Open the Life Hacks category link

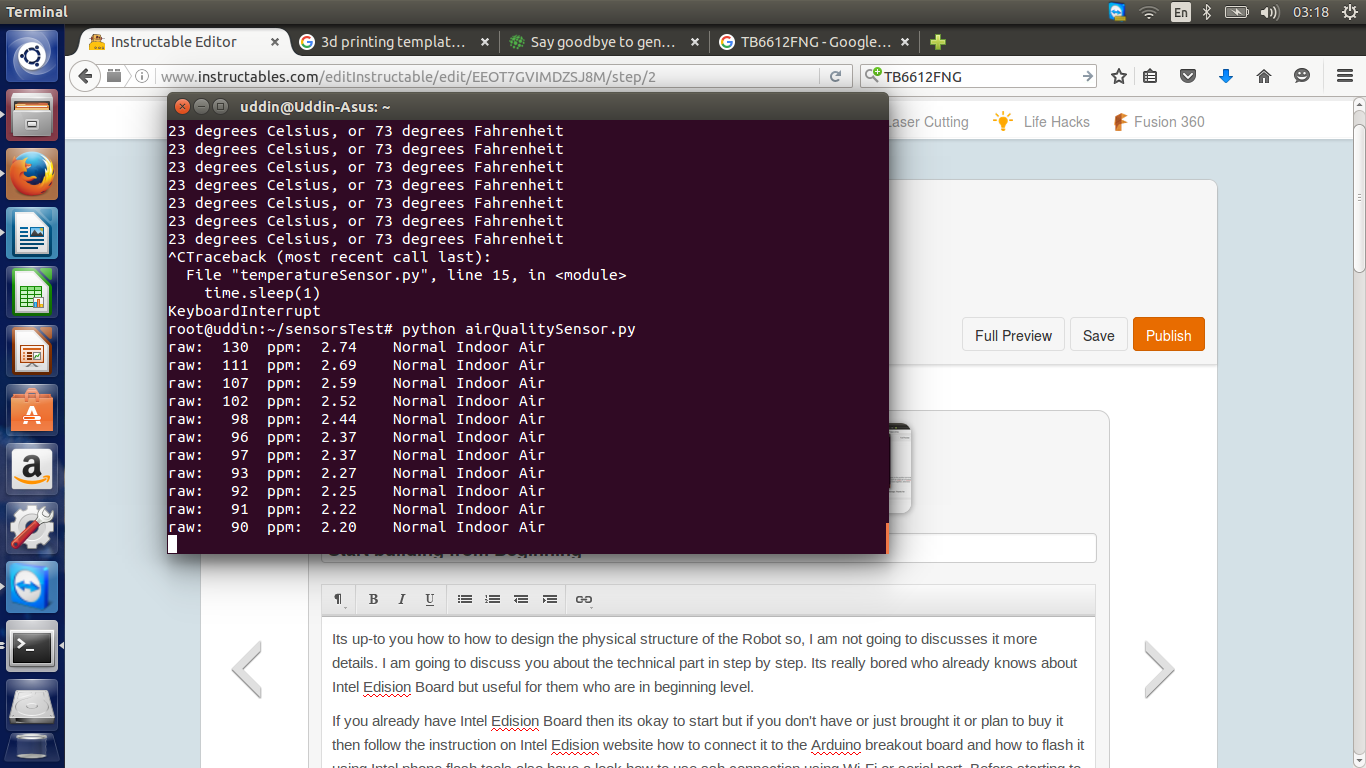(x=1041, y=122)
